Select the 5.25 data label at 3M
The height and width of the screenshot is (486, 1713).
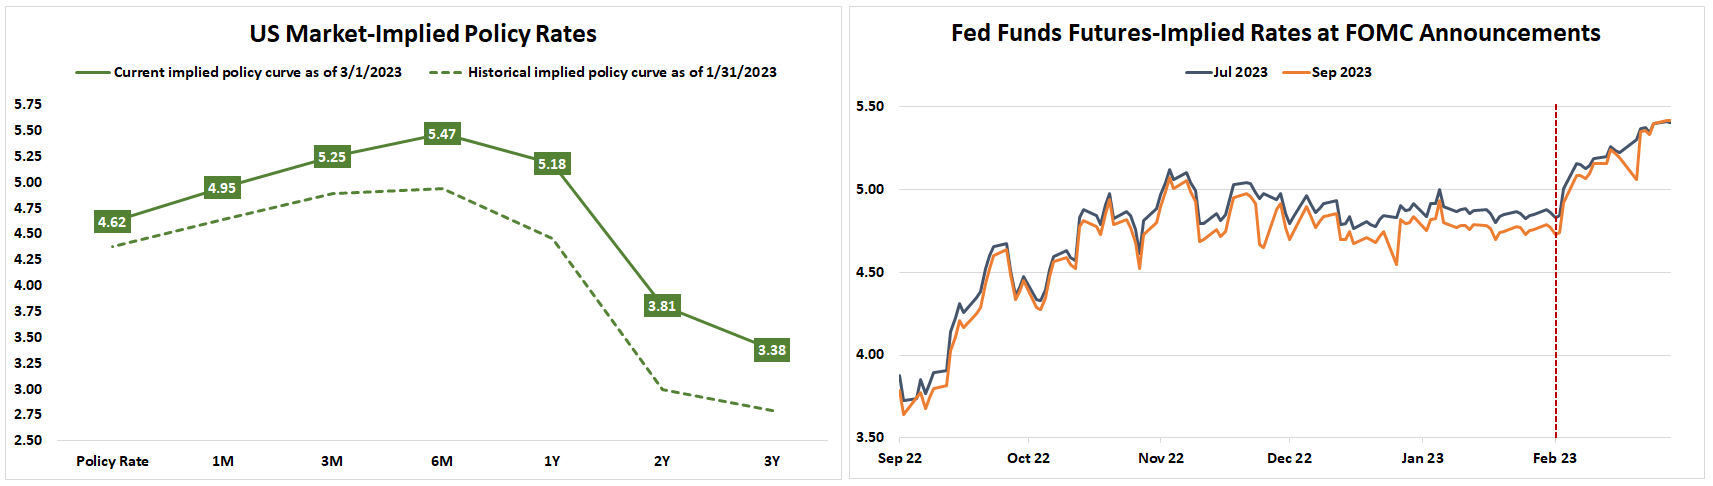(x=332, y=157)
